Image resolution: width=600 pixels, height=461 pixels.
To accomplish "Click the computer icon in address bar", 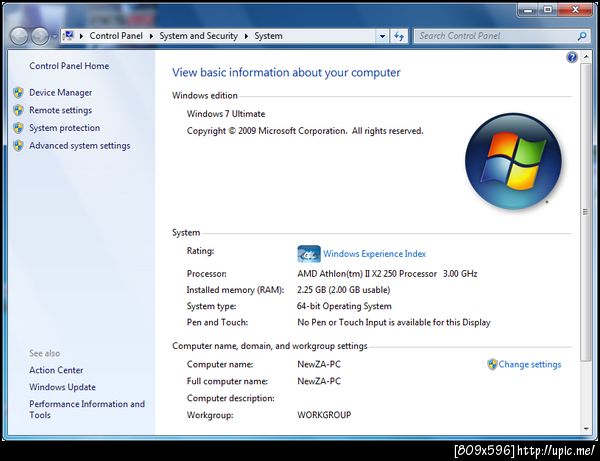I will [68, 36].
